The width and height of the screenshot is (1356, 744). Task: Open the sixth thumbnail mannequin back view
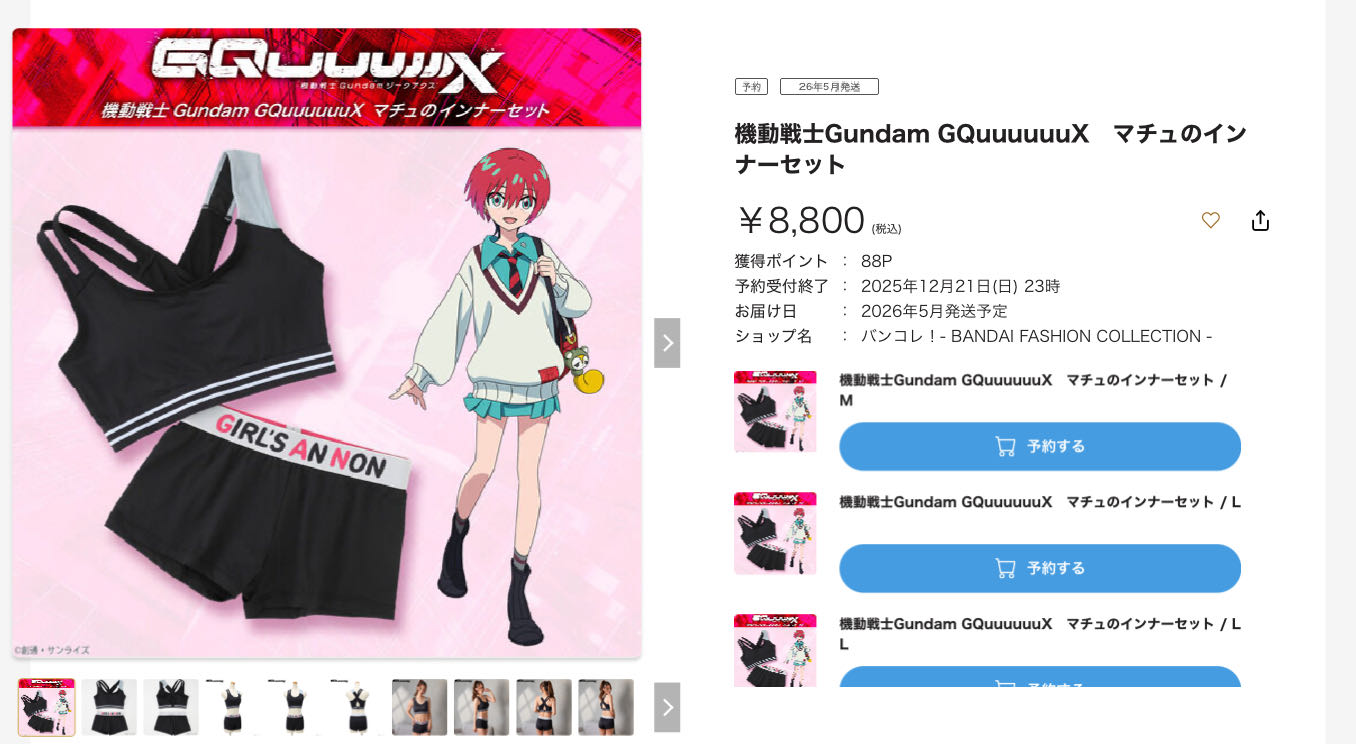point(357,707)
